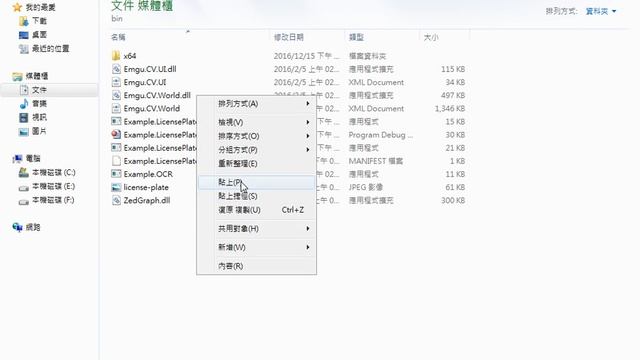Click the x64 folder icon
Image resolution: width=640 pixels, height=360 pixels.
116,56
